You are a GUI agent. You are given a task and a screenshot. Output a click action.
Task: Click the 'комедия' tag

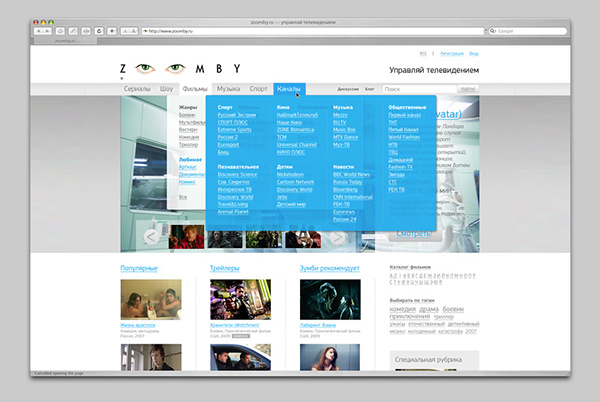[403, 309]
